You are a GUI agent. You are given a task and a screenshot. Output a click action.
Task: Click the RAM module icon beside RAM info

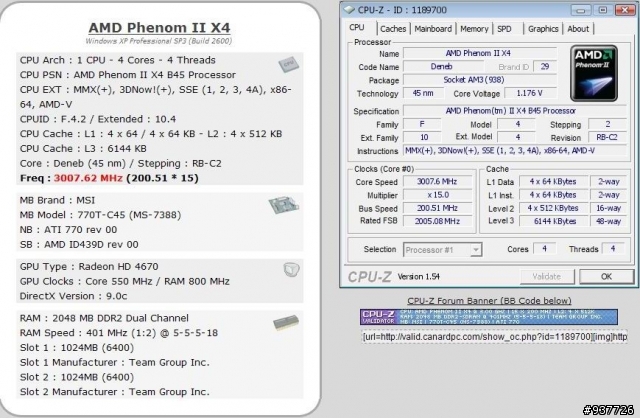286,322
